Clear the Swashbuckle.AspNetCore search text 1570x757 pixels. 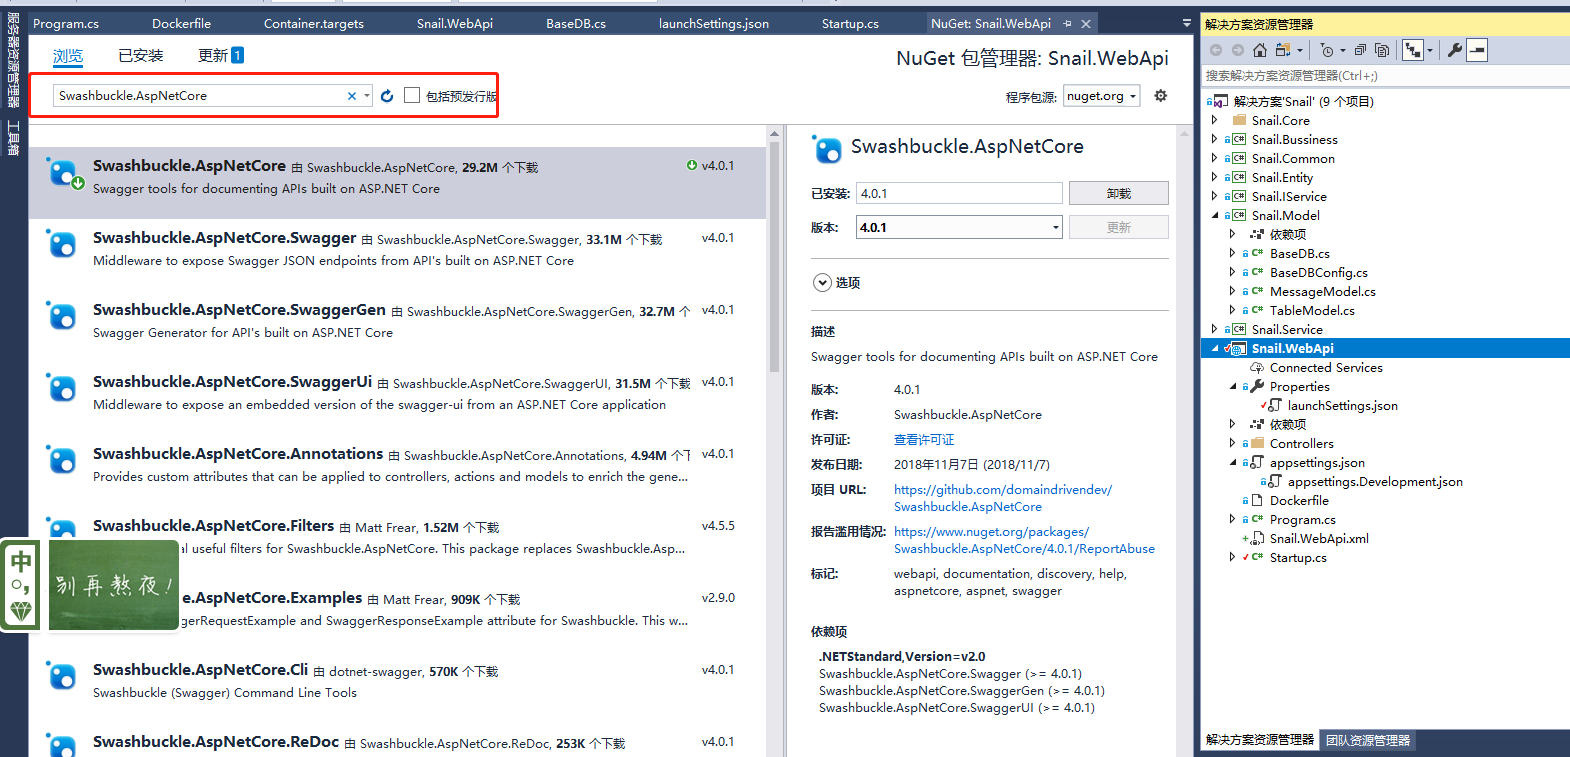(x=352, y=96)
